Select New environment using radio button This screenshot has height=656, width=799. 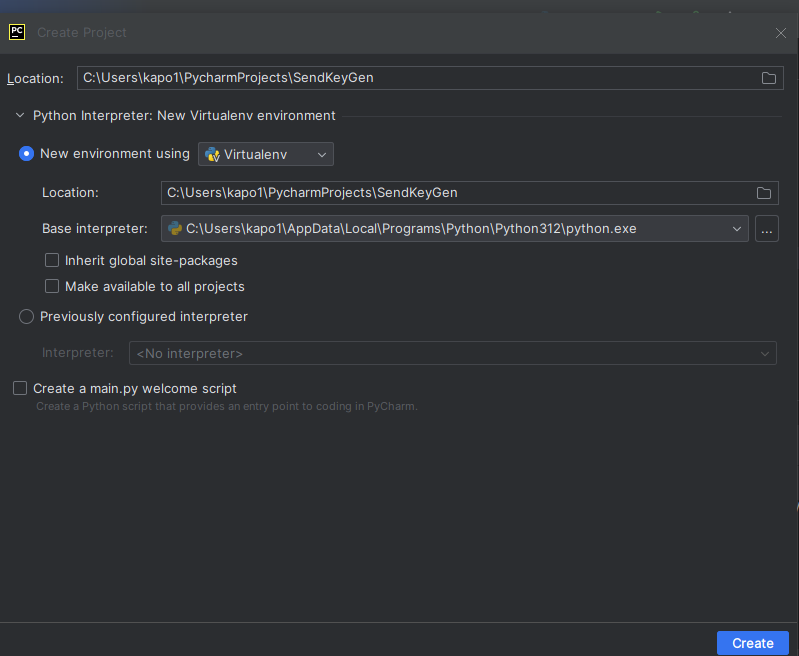[x=26, y=153]
